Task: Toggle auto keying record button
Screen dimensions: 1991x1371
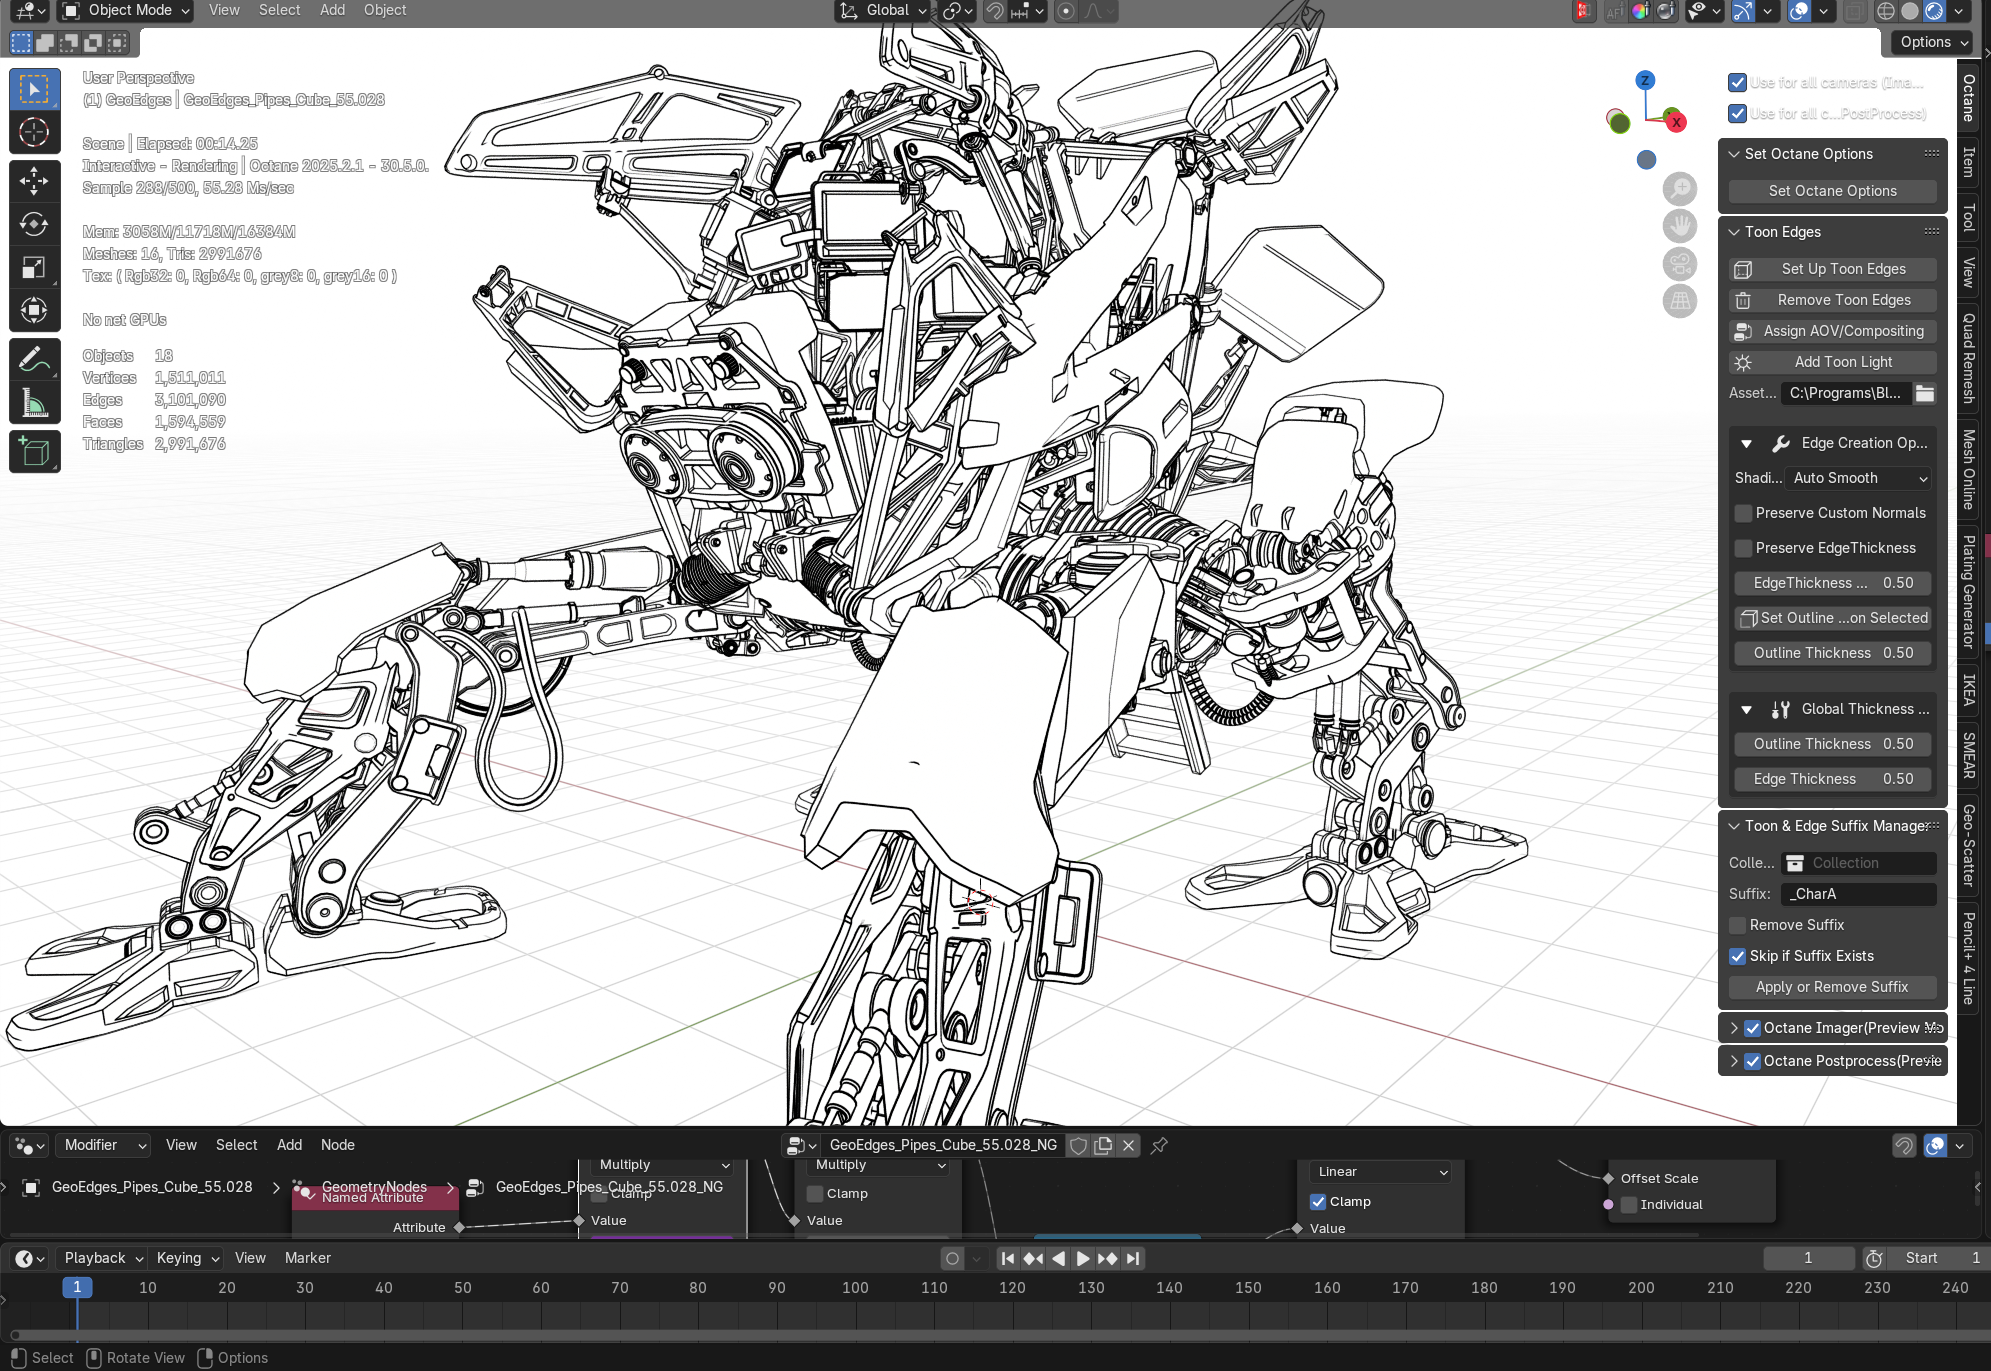Action: [x=952, y=1259]
